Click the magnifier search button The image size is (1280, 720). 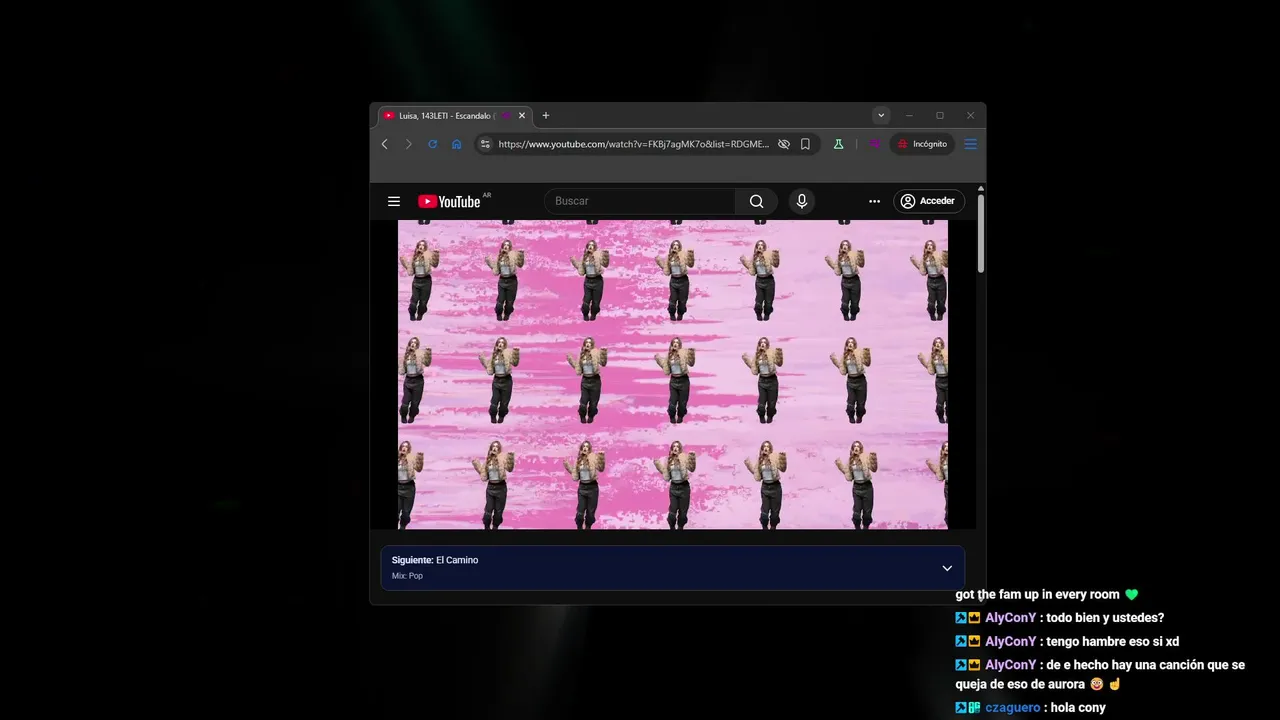click(757, 201)
